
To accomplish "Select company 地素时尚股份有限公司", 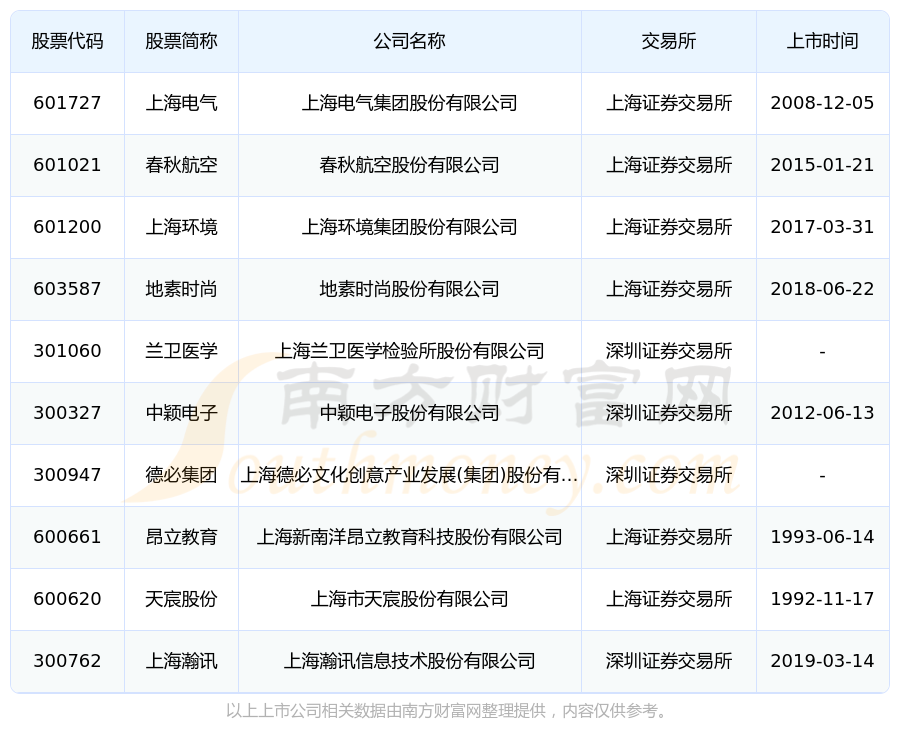I will pyautogui.click(x=410, y=289).
